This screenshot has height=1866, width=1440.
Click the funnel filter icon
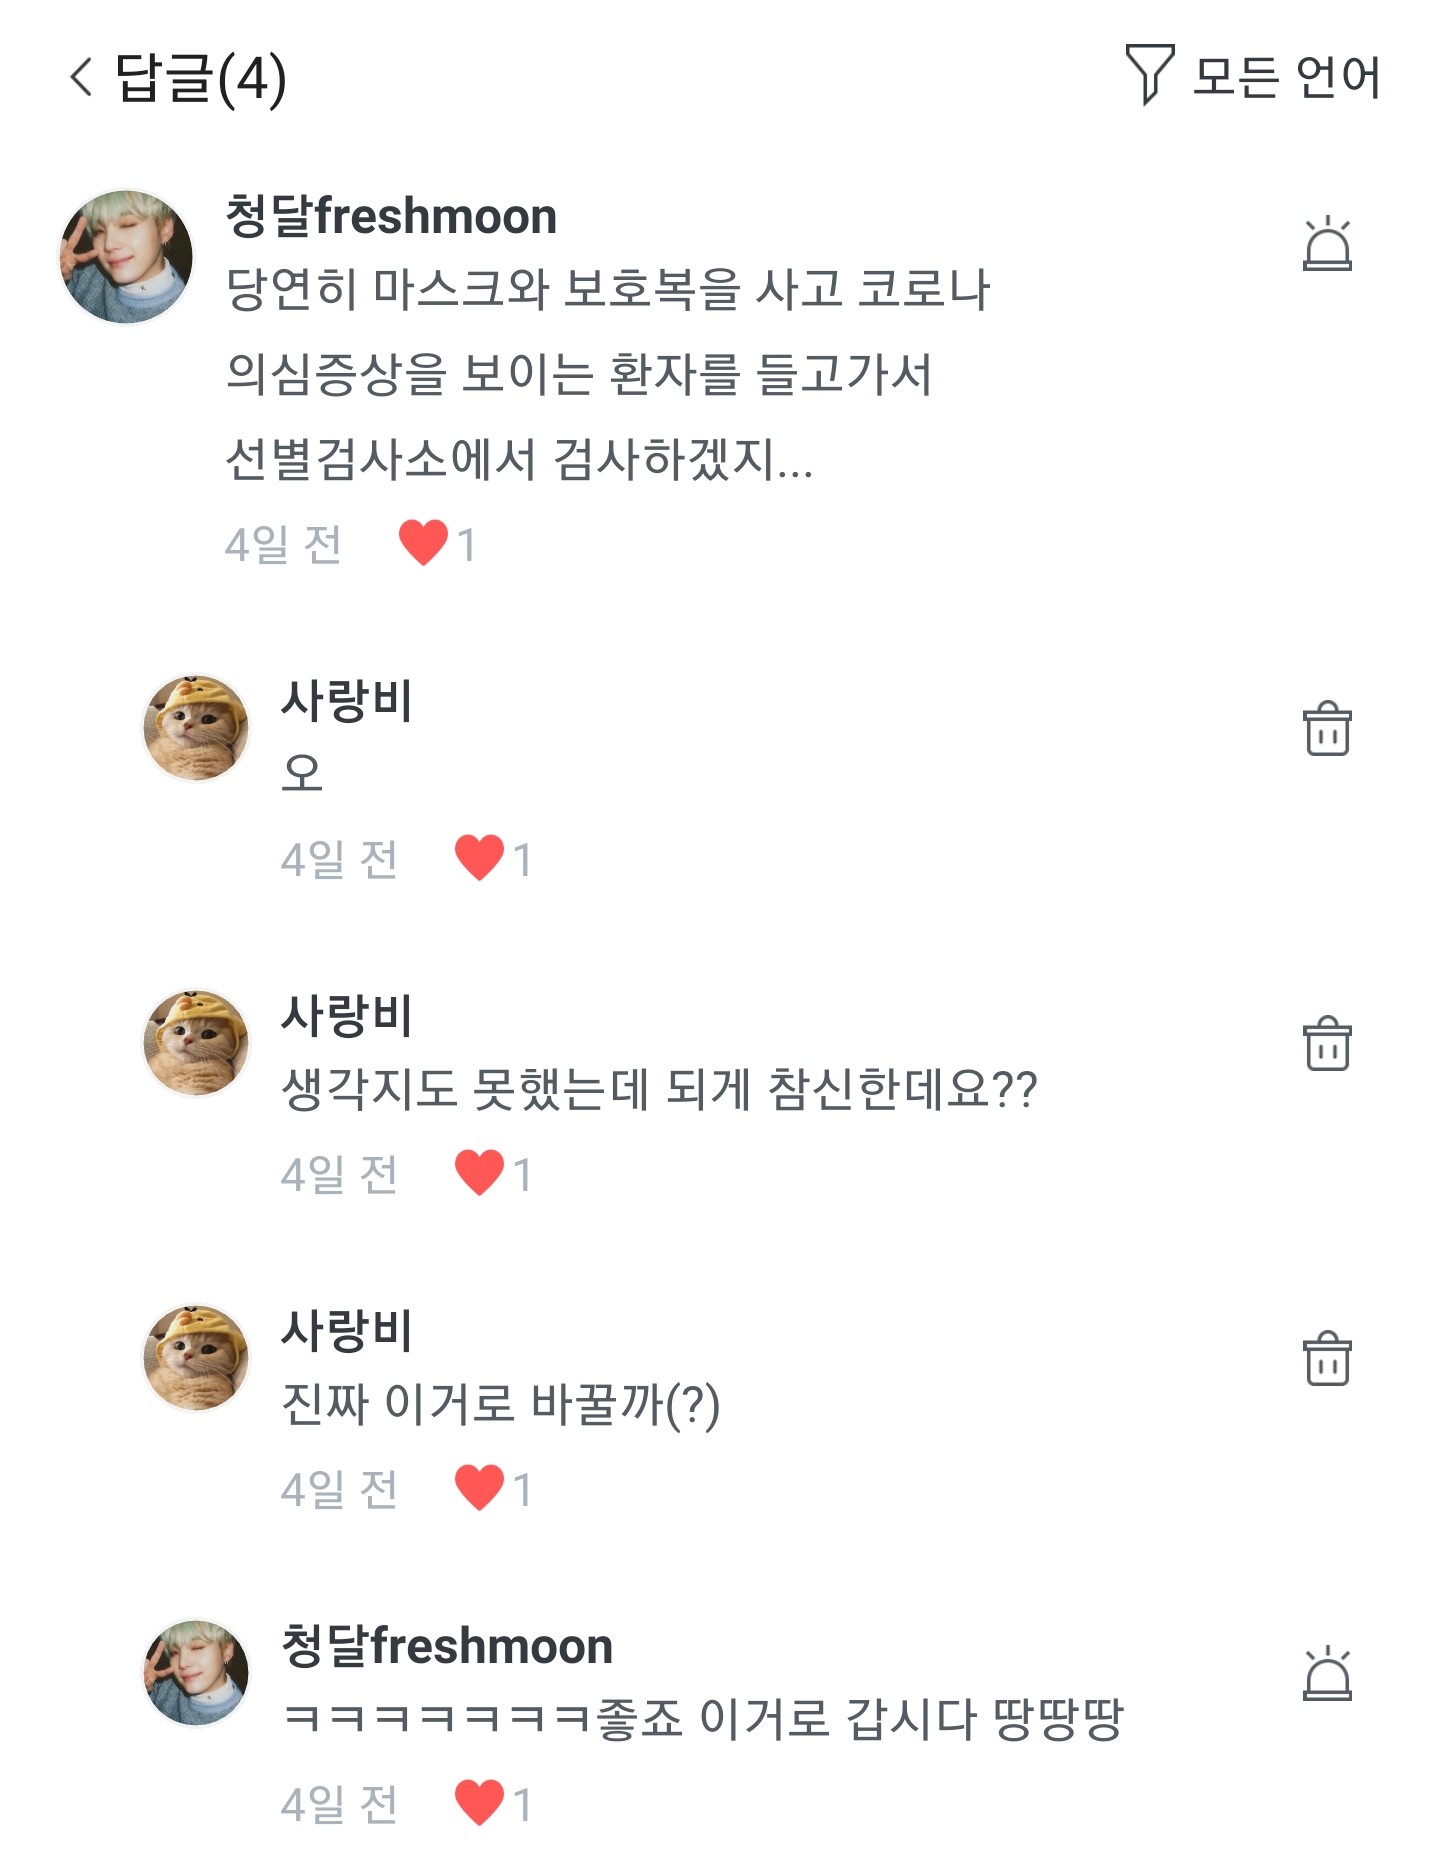[x=1149, y=74]
